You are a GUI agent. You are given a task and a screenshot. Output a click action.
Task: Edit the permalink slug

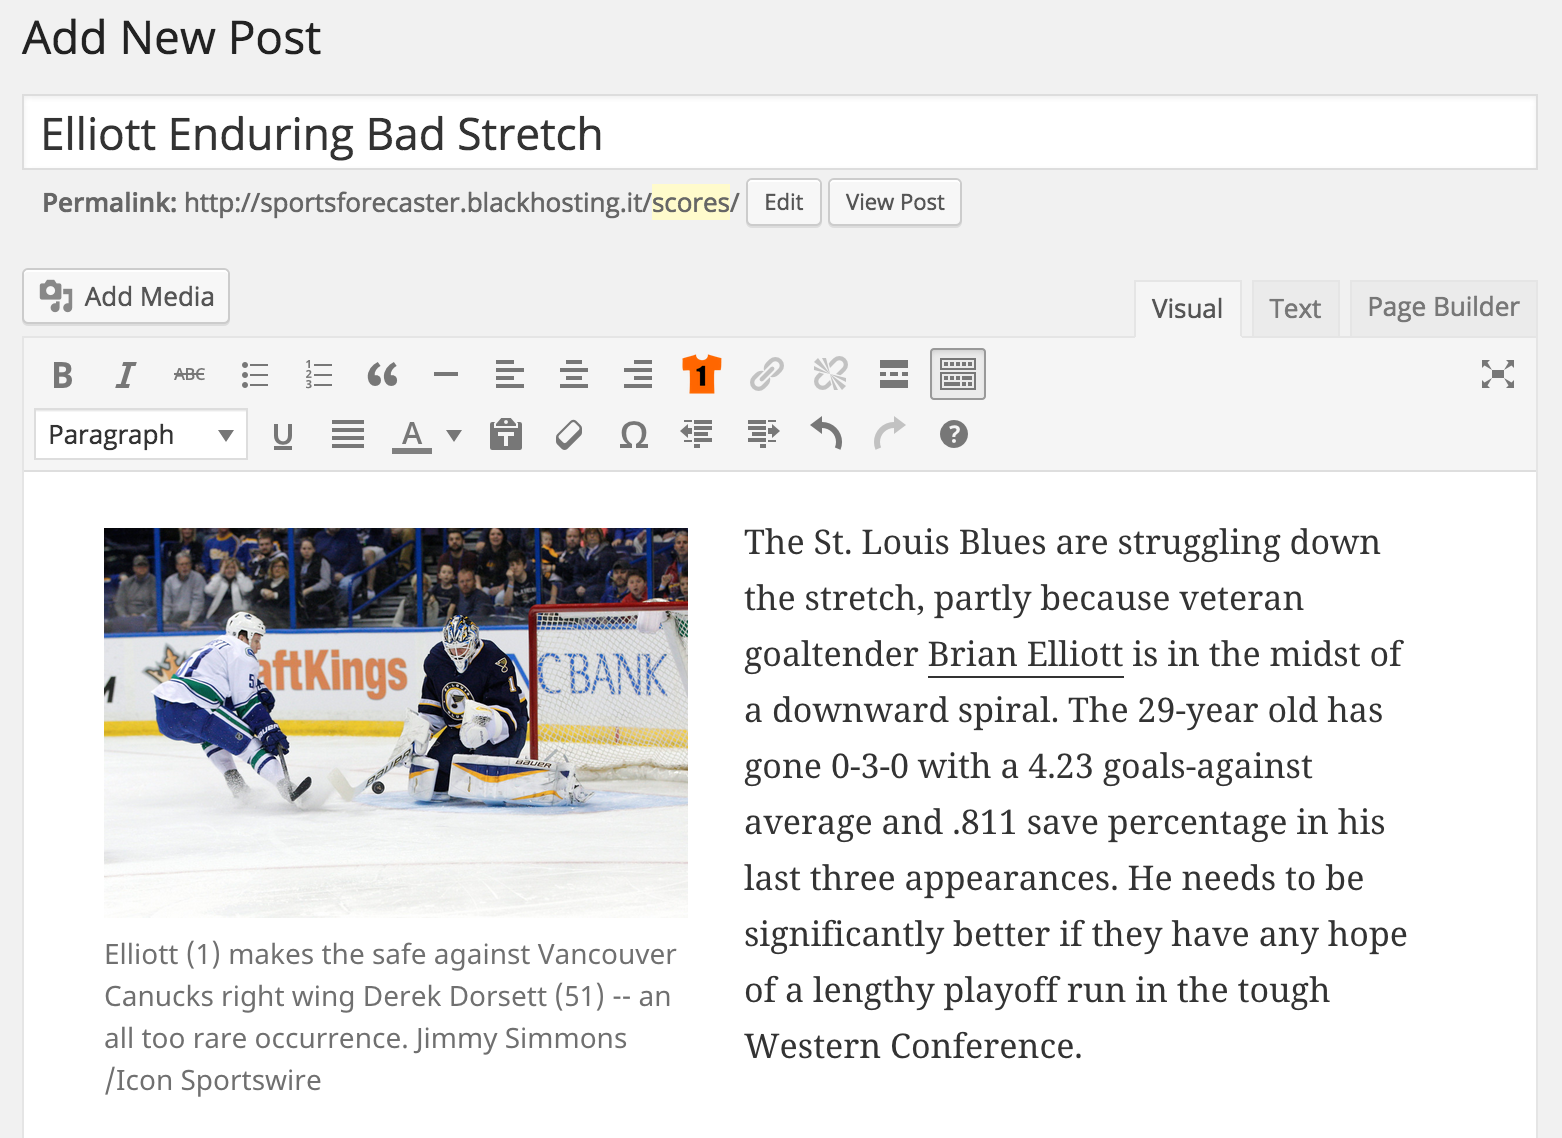pos(784,203)
